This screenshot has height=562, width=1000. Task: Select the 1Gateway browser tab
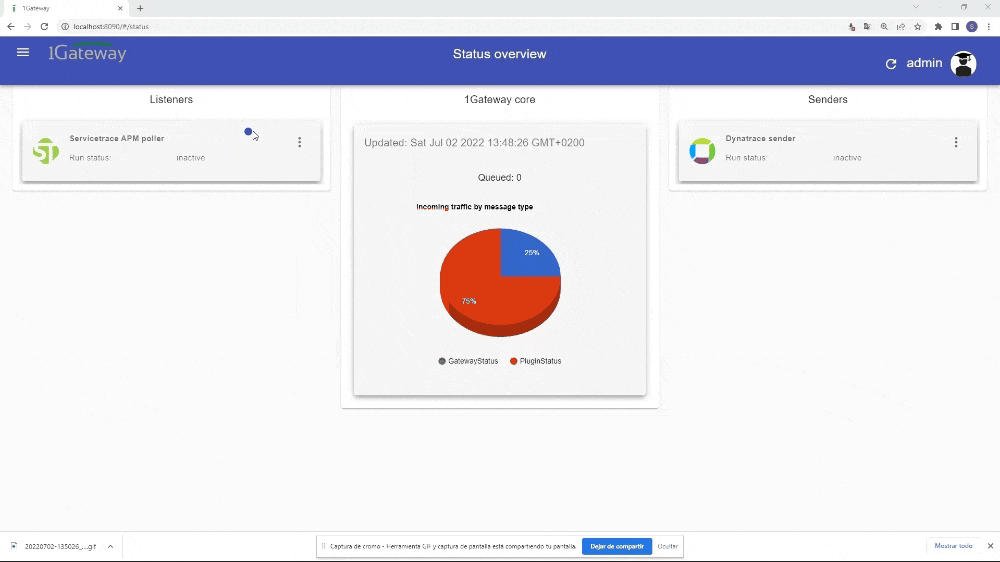tap(65, 8)
